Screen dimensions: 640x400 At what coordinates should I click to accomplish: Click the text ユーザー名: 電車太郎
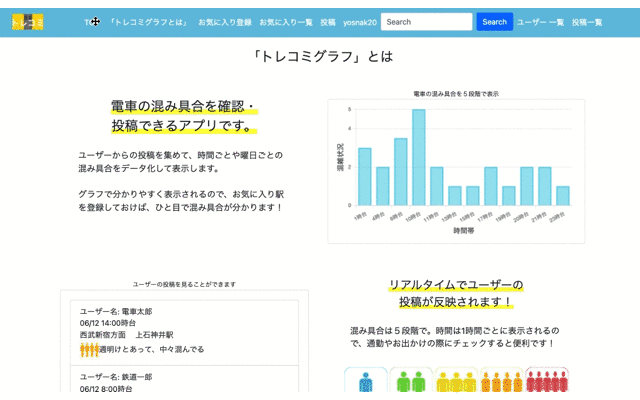[x=116, y=311]
